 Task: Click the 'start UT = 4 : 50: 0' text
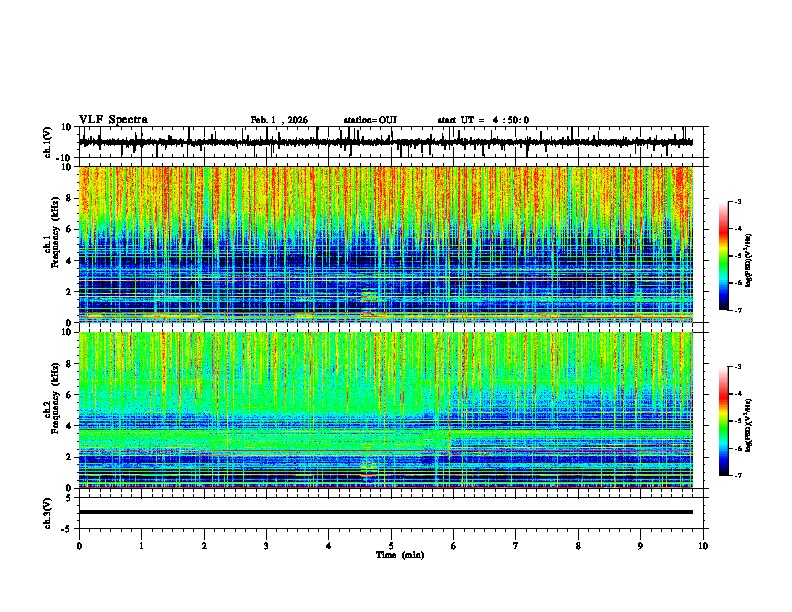pos(483,120)
